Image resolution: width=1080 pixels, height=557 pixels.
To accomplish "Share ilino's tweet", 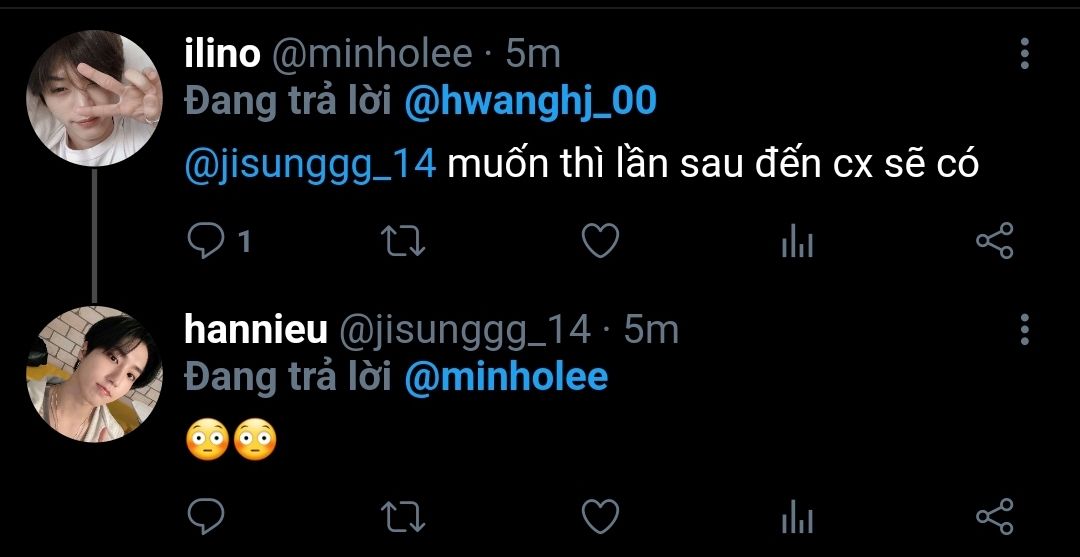I will [994, 241].
